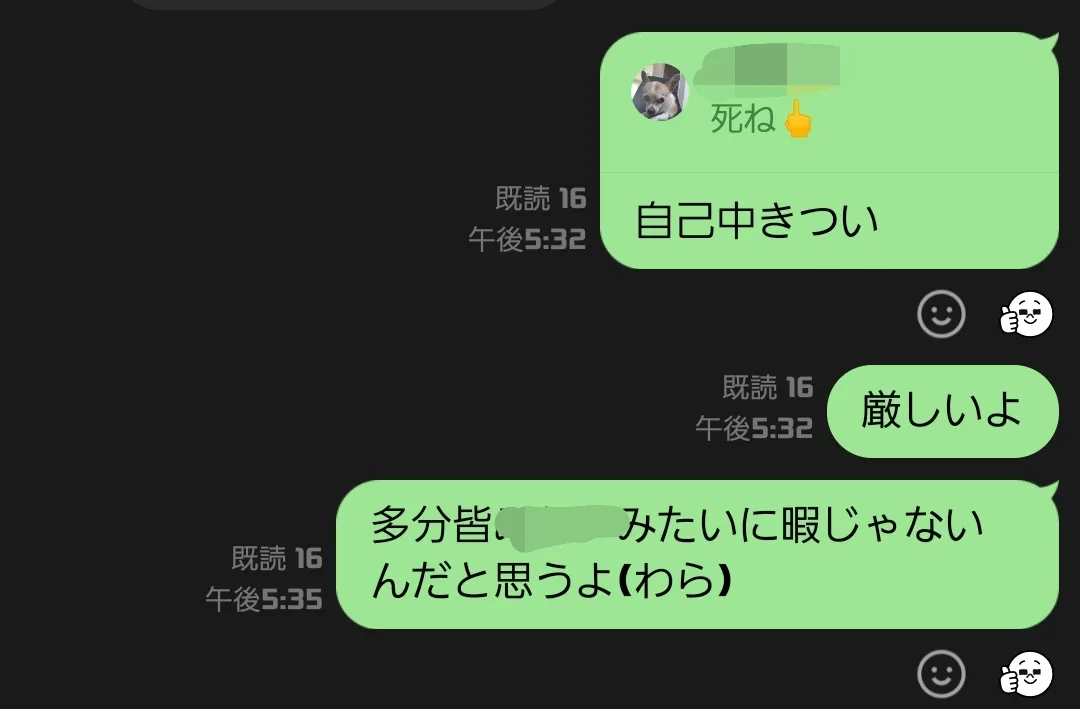Open the dog avatar in quoted reply

[x=659, y=92]
